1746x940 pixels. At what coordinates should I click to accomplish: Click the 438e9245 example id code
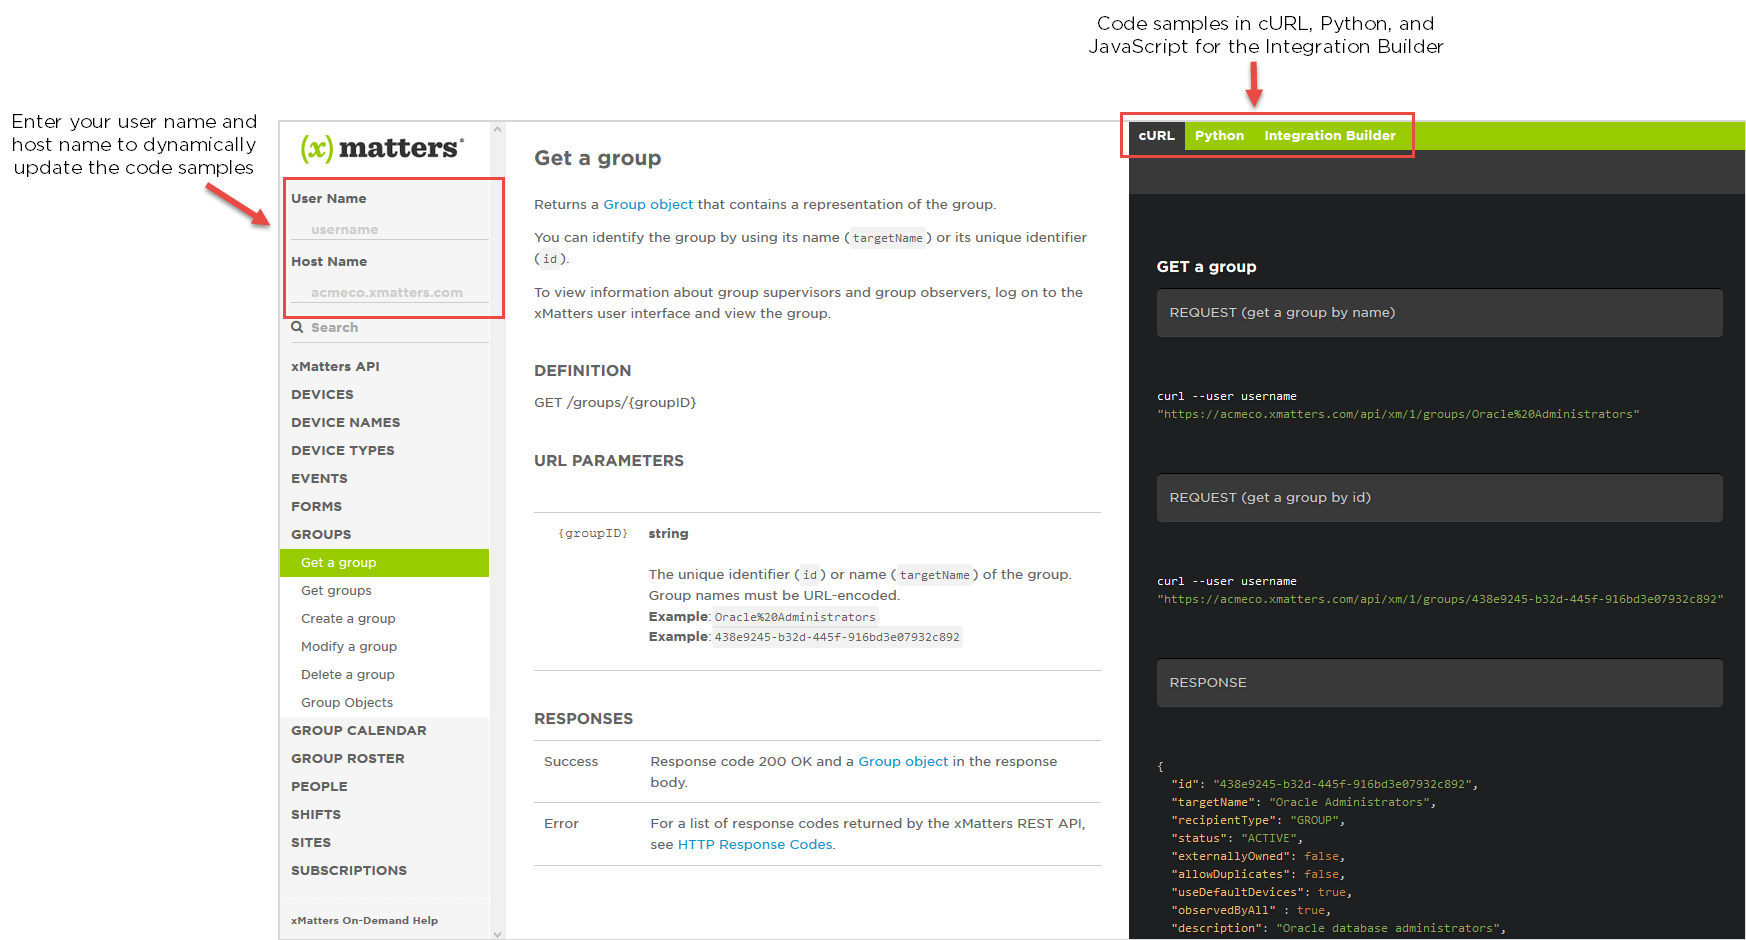tap(837, 637)
